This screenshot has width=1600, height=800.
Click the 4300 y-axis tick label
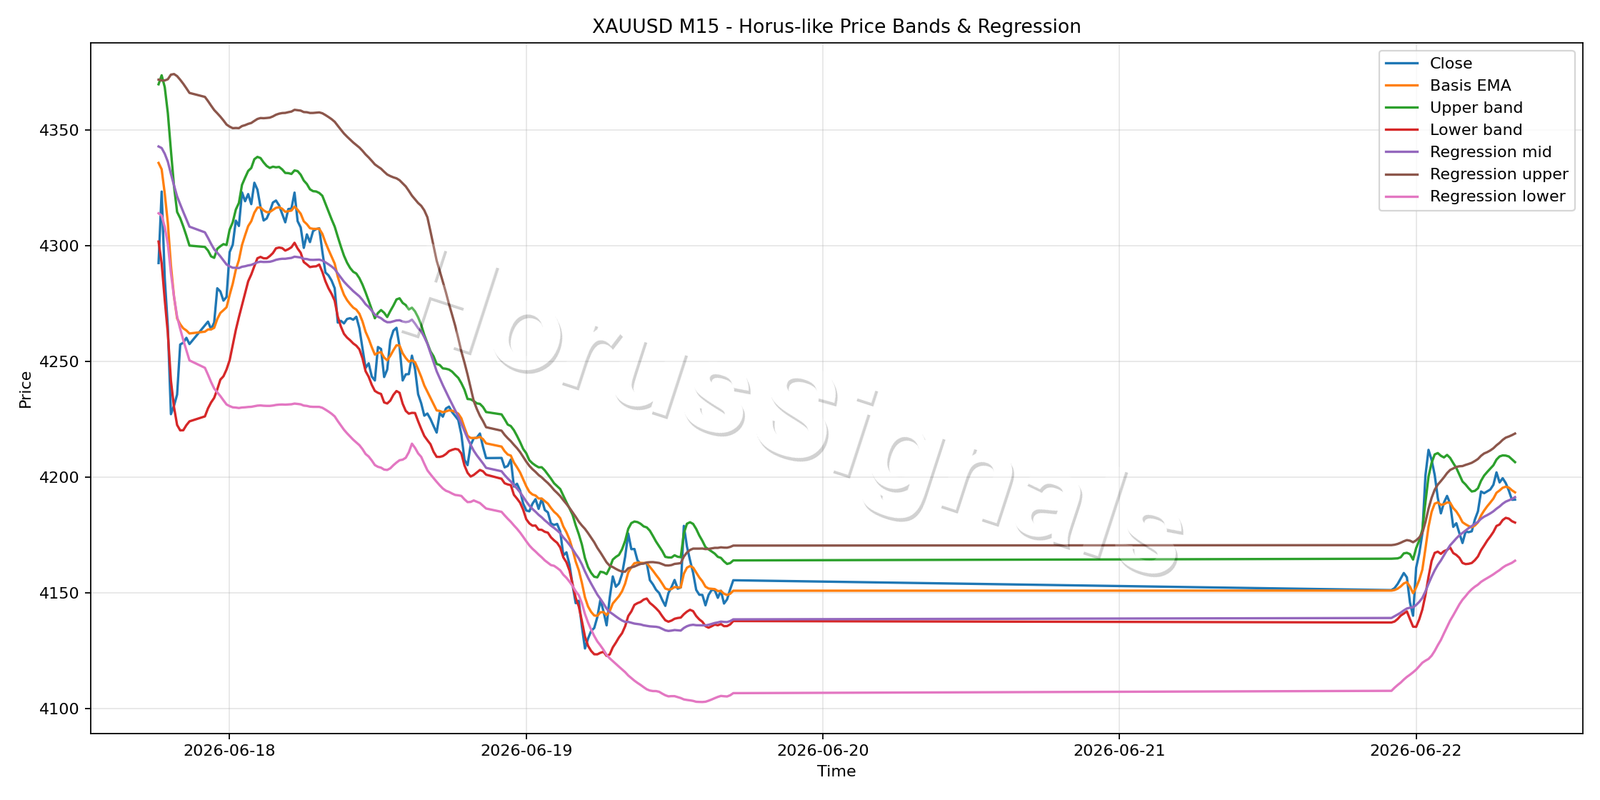62,246
